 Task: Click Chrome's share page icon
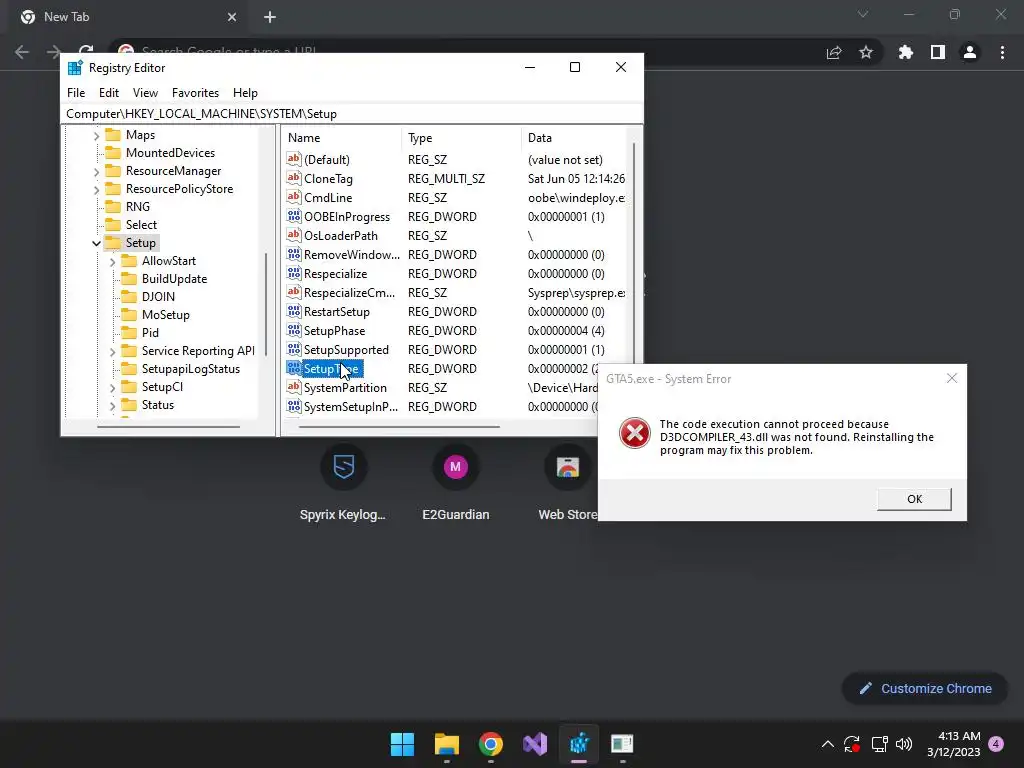pos(834,52)
